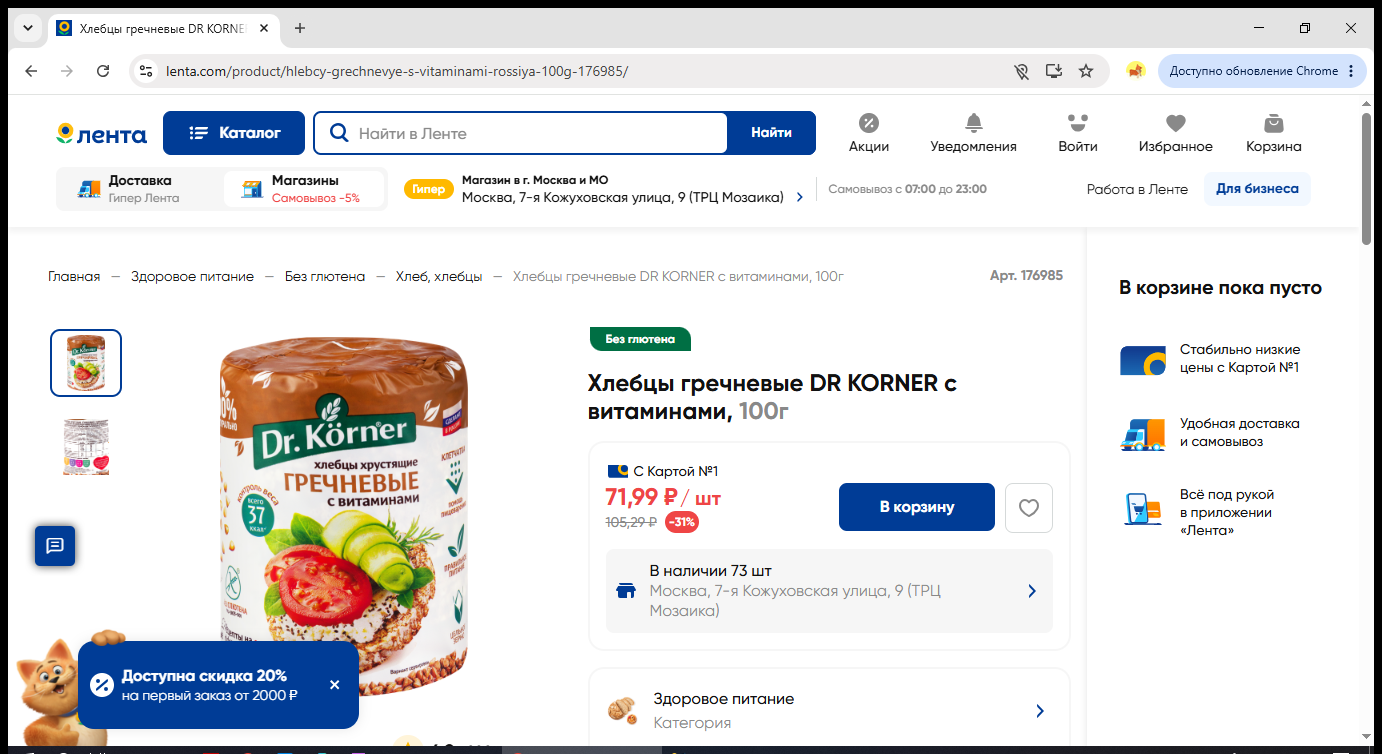Click the Для бизнеса button

(1257, 189)
